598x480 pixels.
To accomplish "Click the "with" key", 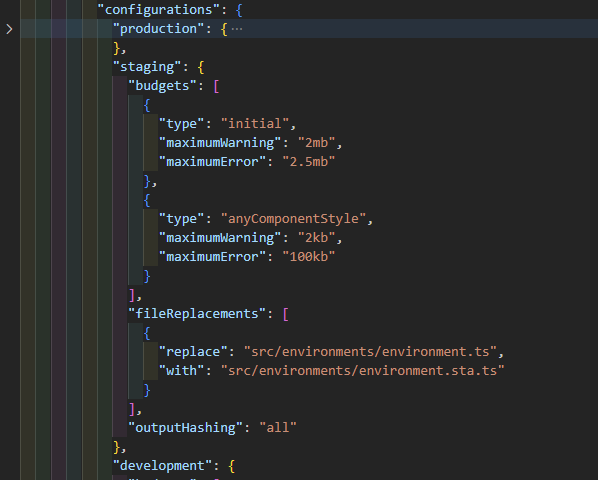I will 182,371.
